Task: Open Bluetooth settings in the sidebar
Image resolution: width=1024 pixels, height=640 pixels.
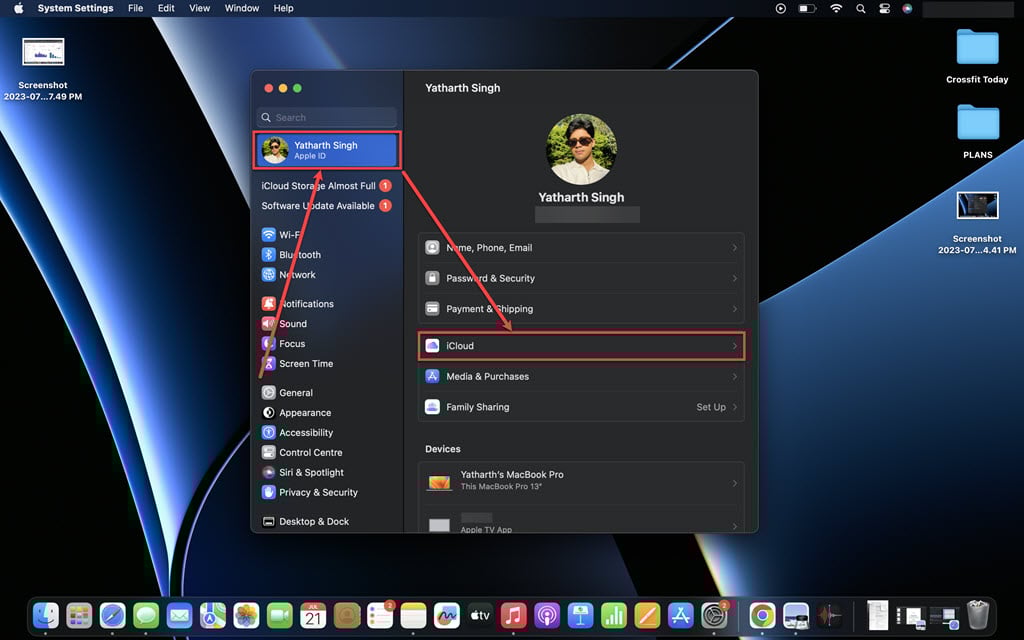Action: click(291, 255)
